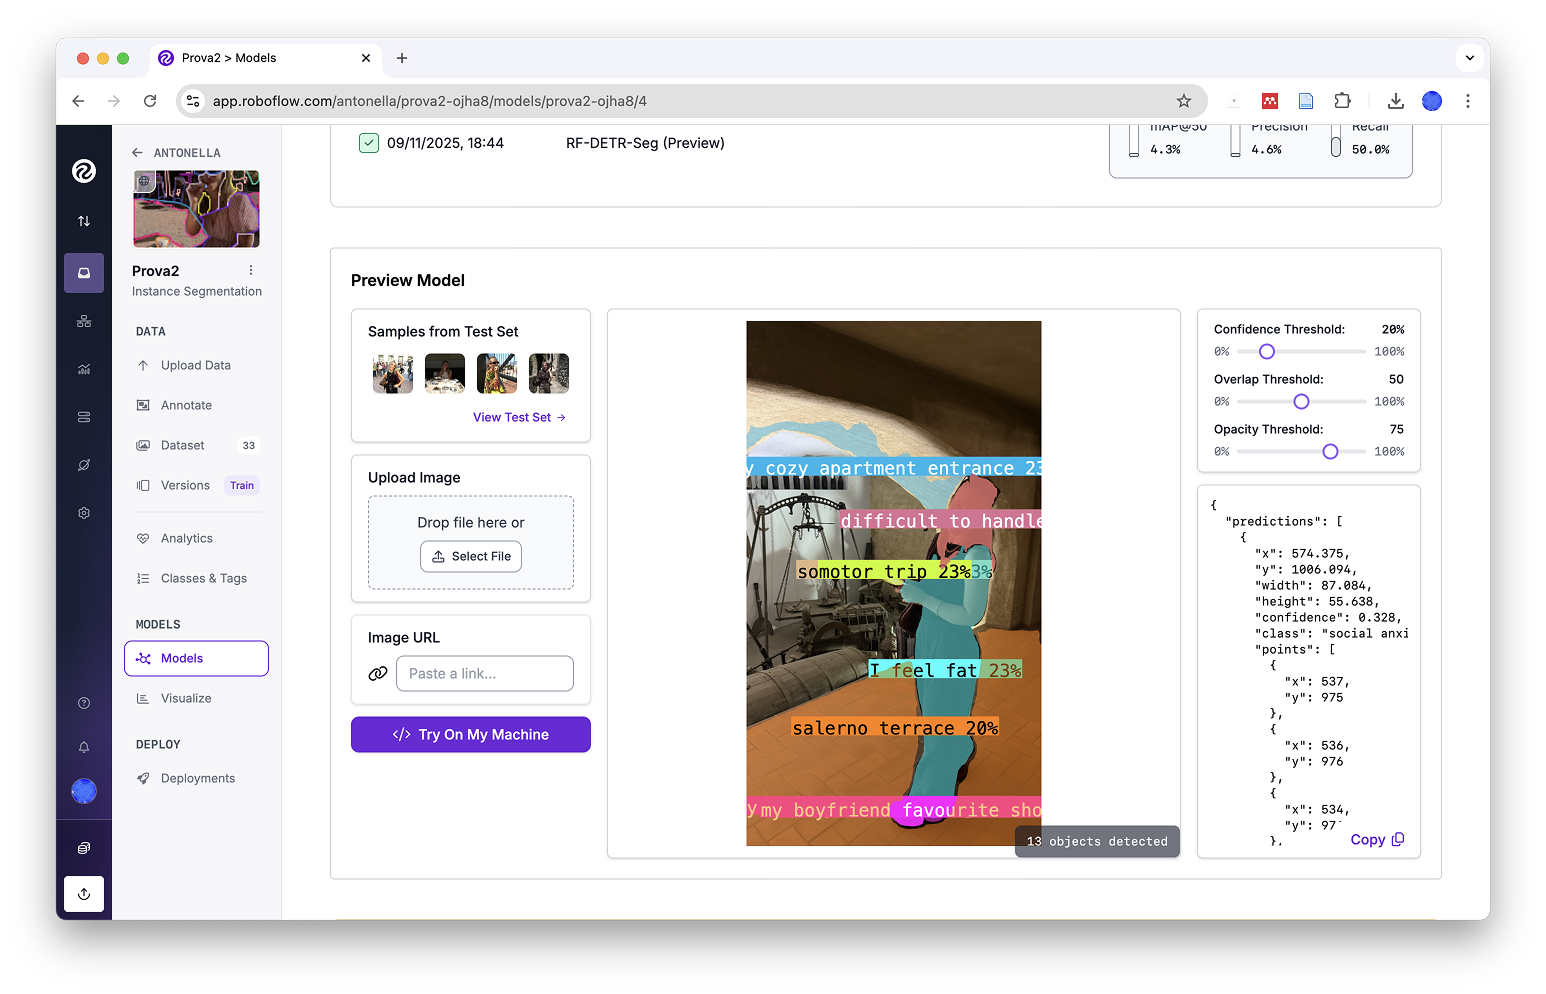Adjust the Opacity Threshold slider handle
Screen dimensions: 1546x994
coord(1330,451)
